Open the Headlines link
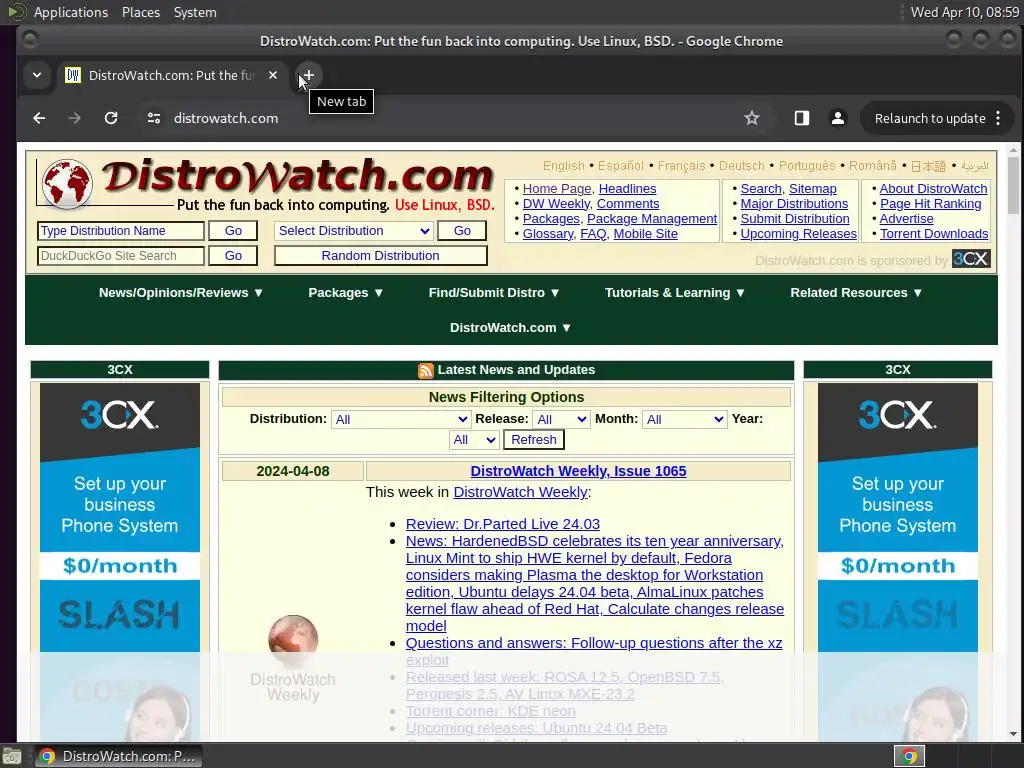1024x768 pixels. click(x=628, y=189)
